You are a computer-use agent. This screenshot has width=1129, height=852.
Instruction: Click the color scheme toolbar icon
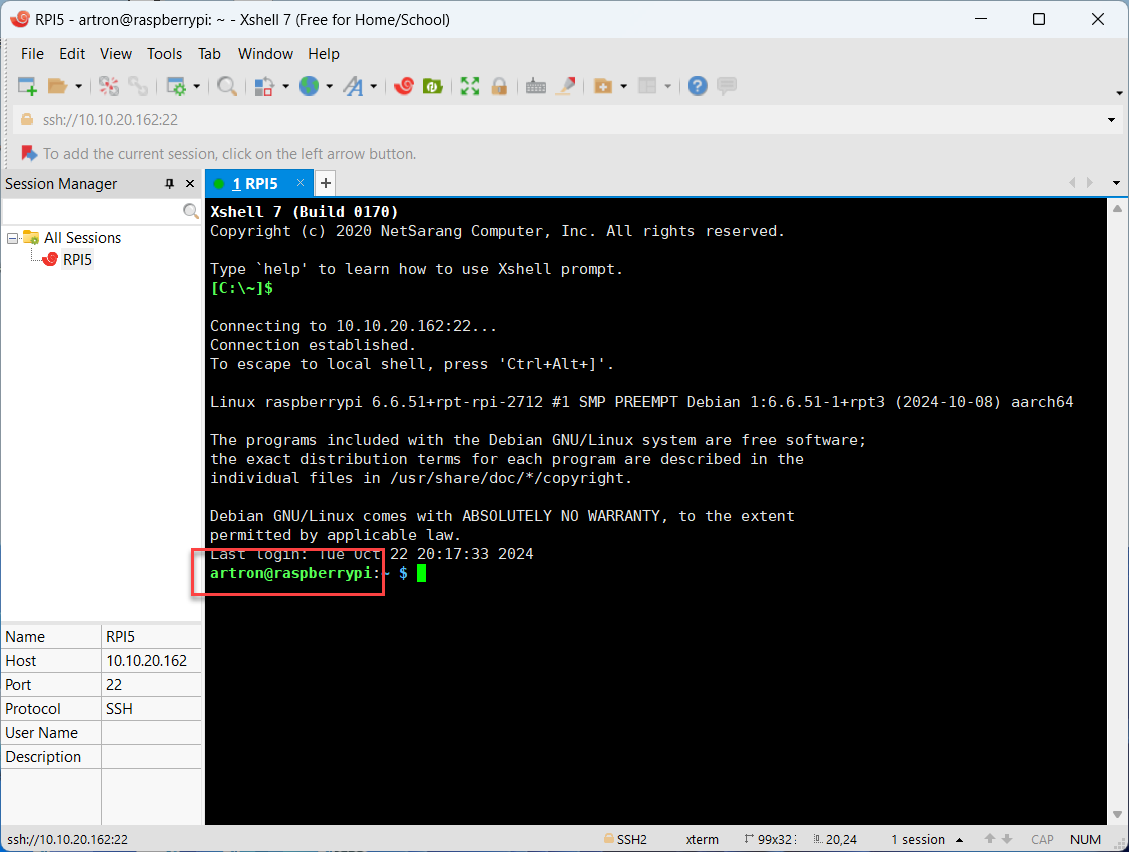coord(264,86)
